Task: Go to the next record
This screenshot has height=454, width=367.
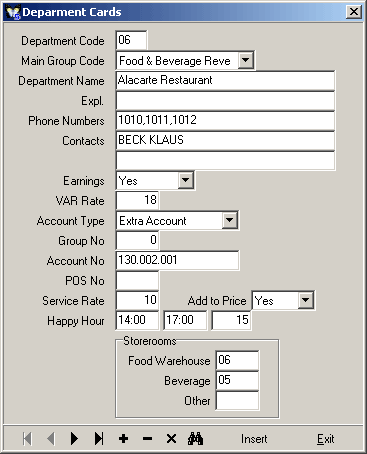Action: [74, 438]
